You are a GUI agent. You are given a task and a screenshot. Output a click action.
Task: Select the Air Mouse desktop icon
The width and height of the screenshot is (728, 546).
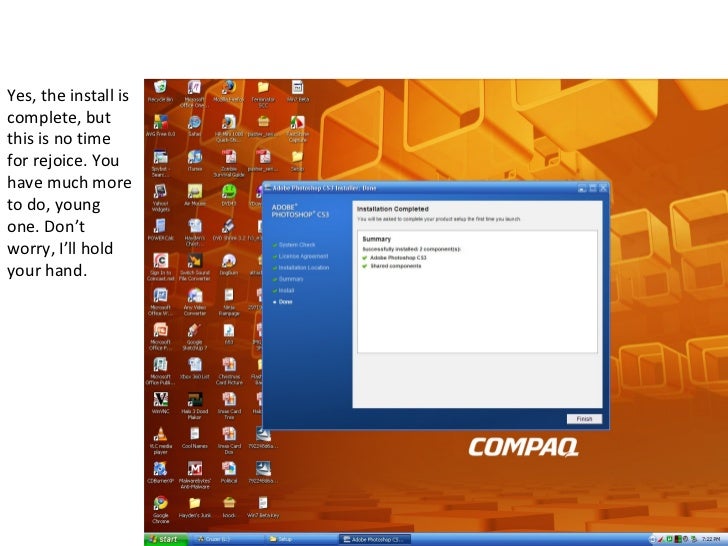point(195,195)
